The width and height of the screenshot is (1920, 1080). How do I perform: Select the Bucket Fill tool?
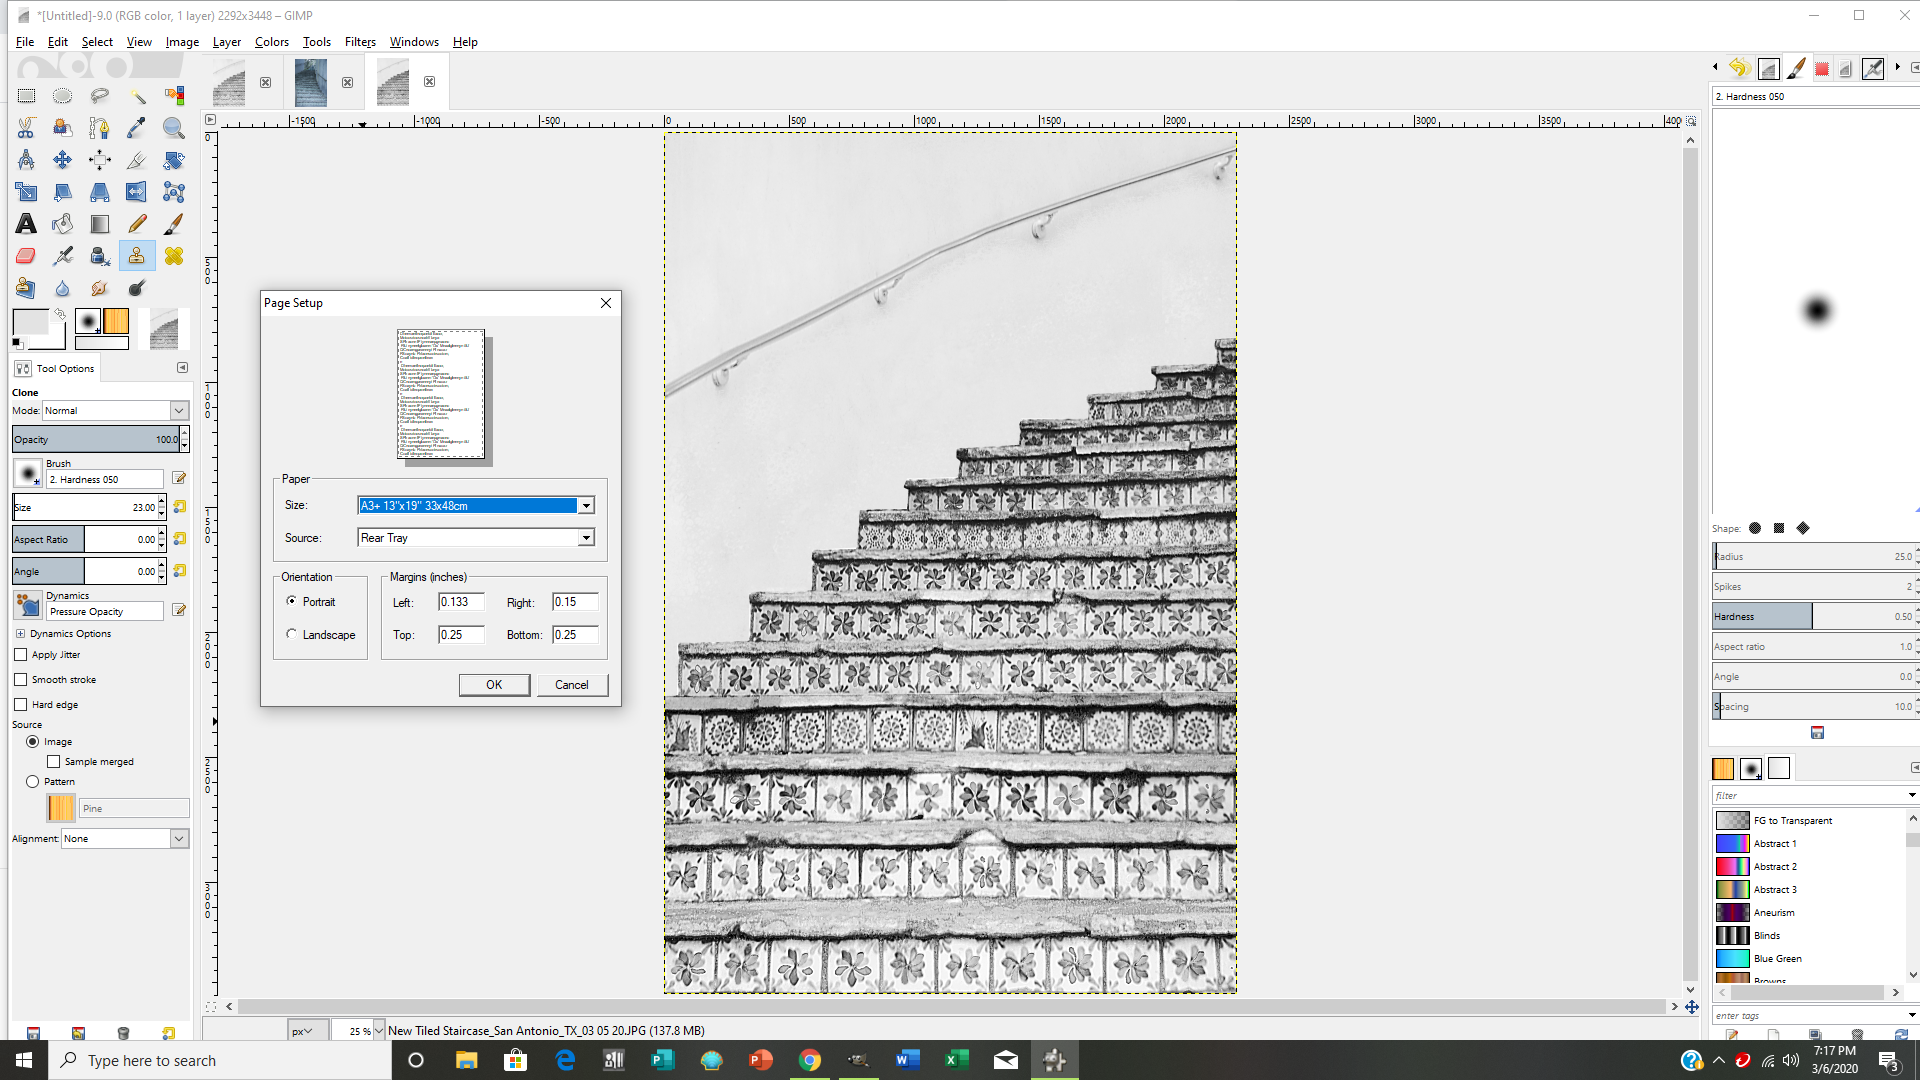coord(62,224)
